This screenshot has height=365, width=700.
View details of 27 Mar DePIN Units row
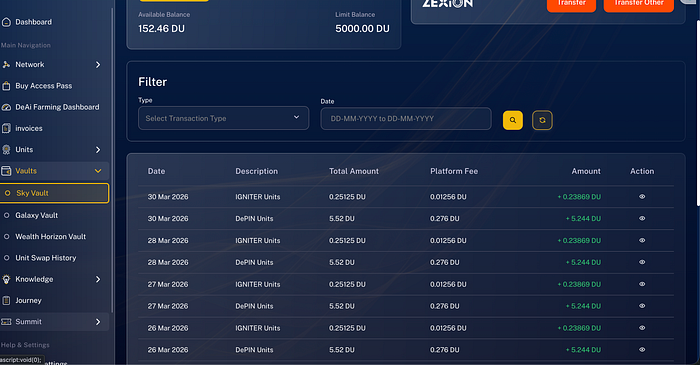642,306
